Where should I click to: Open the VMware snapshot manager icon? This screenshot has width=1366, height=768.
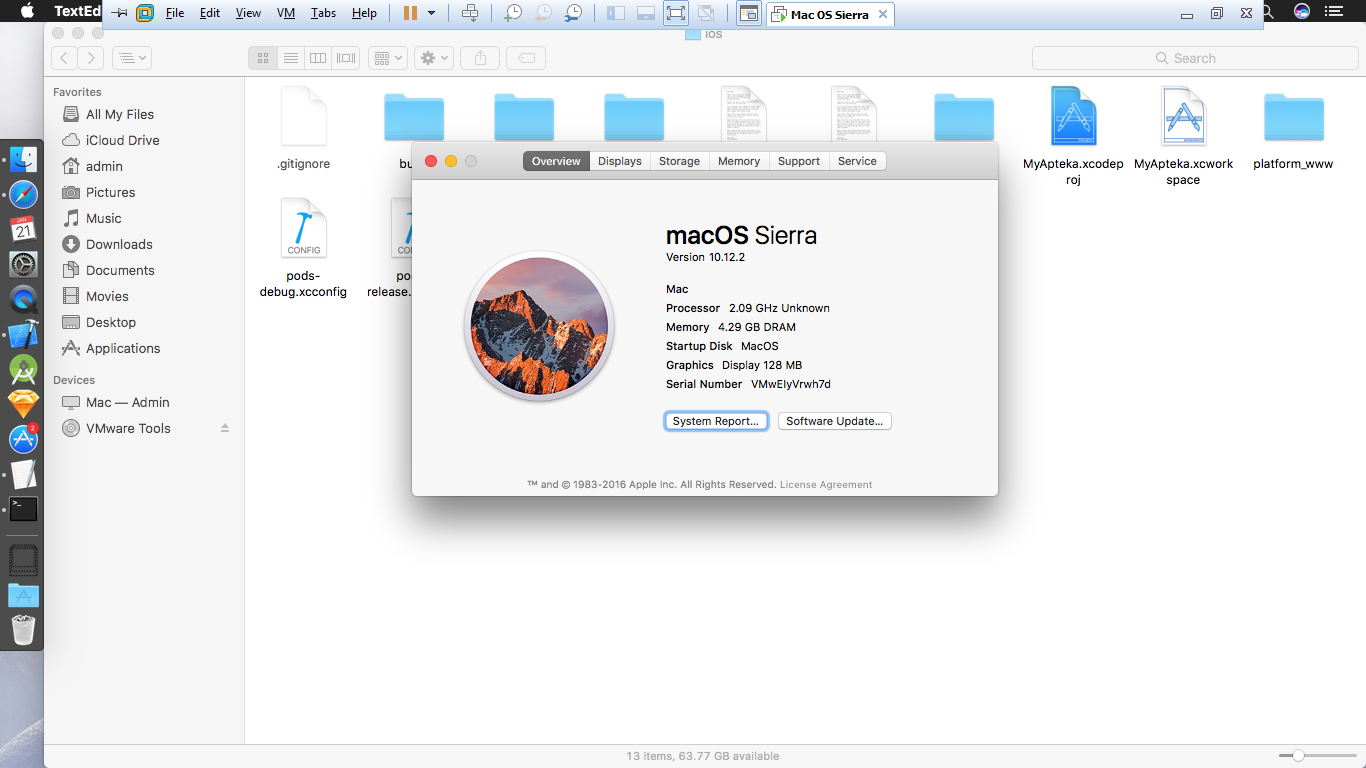(573, 13)
